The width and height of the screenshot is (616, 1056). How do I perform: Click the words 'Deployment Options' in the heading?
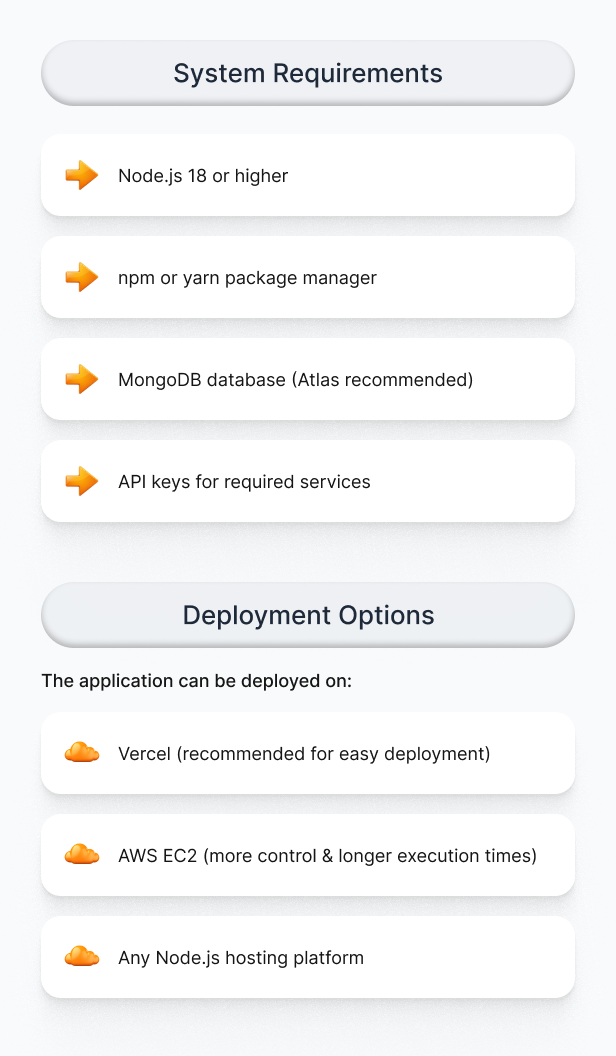click(308, 615)
